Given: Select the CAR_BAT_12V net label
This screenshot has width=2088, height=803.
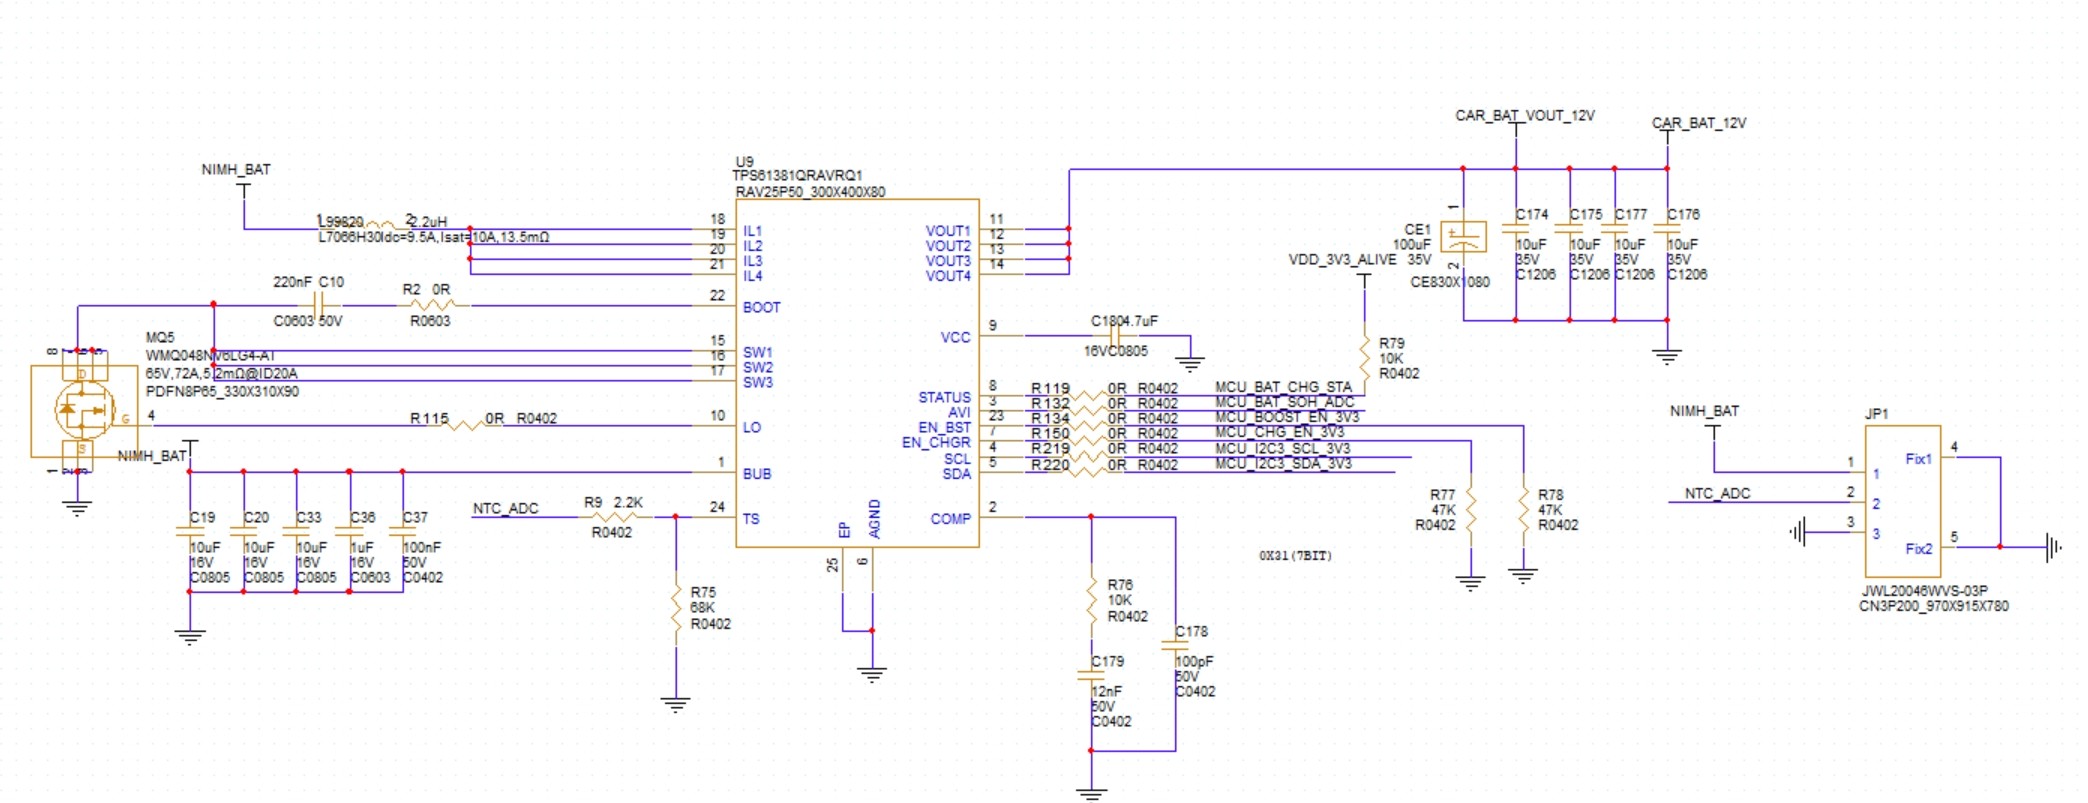Looking at the screenshot, I should point(1699,124).
